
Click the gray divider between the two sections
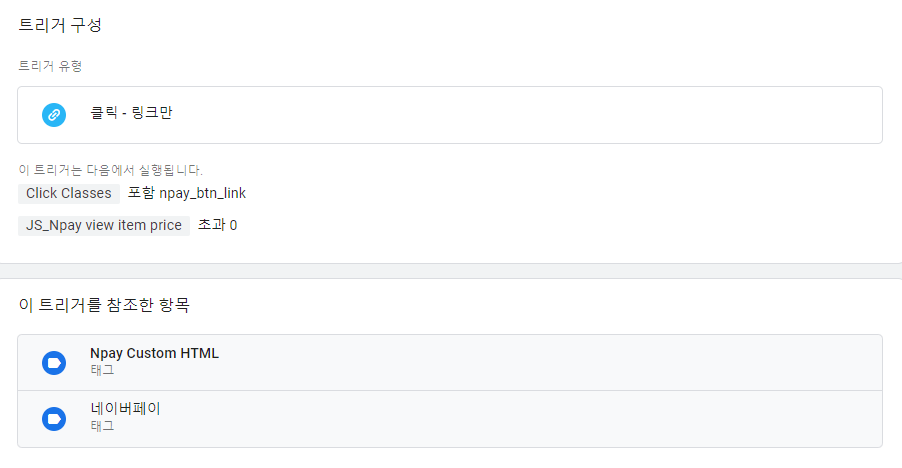coord(451,271)
